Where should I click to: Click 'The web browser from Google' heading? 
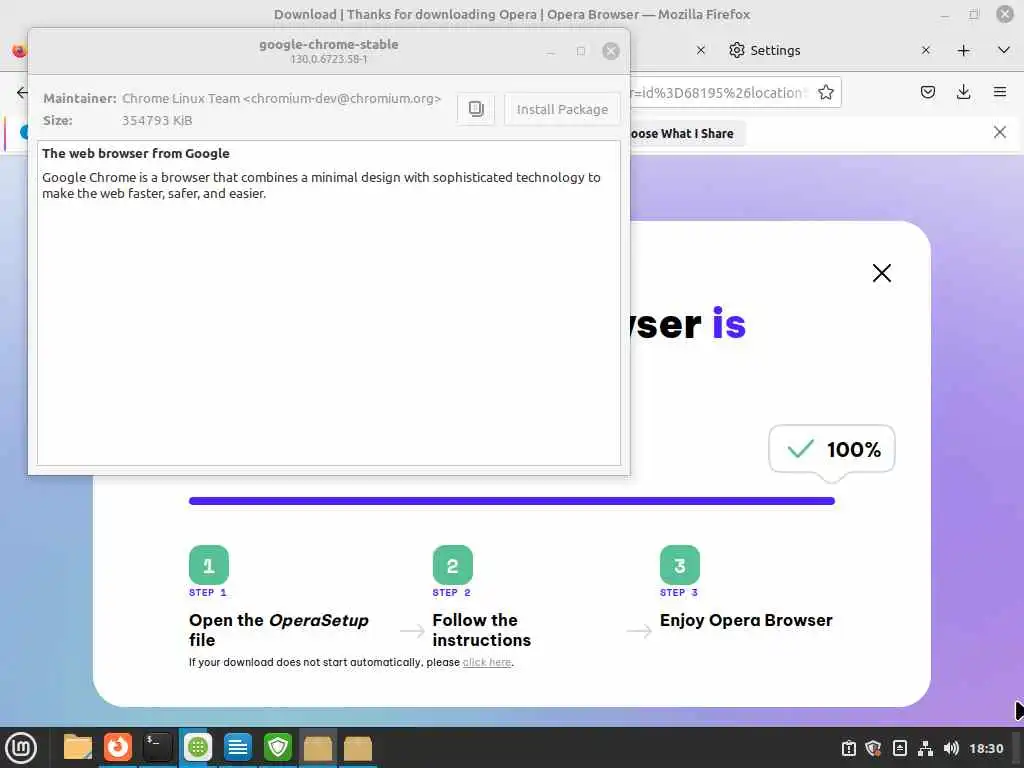pyautogui.click(x=136, y=153)
